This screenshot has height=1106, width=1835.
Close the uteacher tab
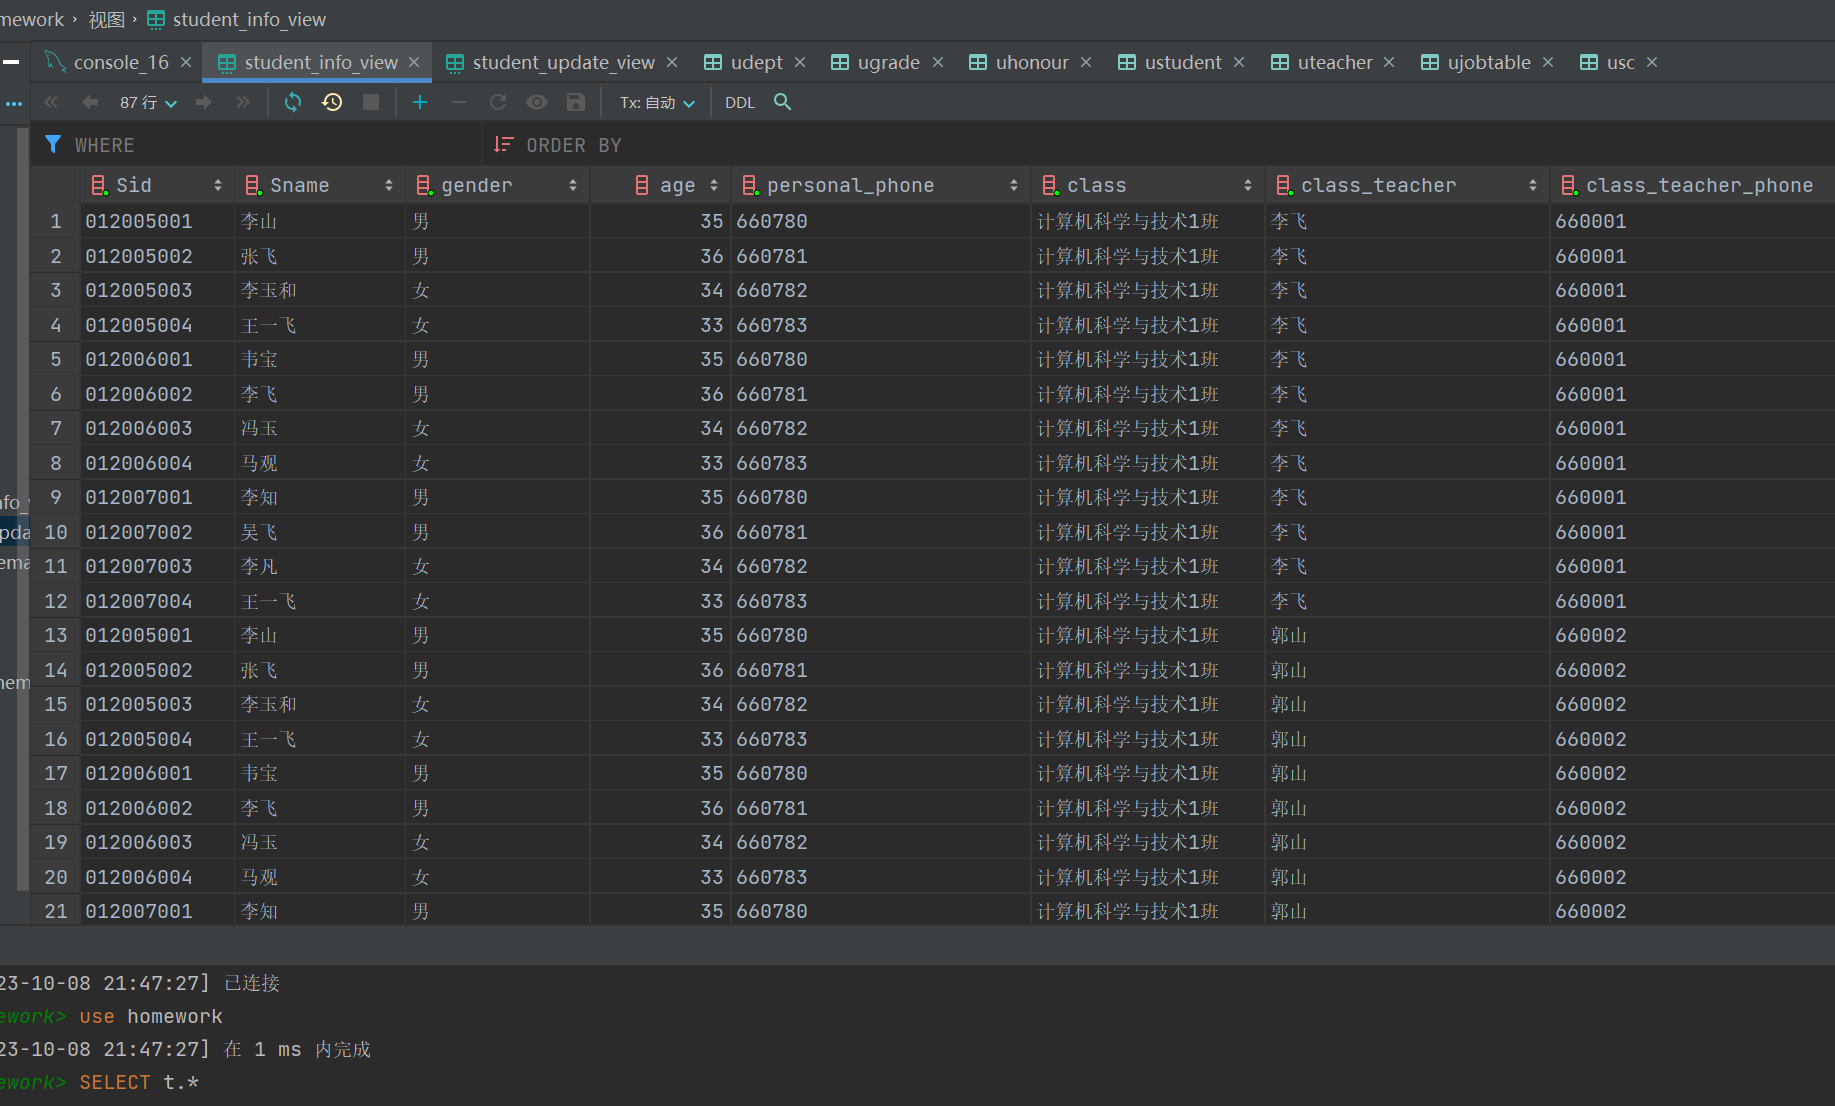[x=1389, y=62]
